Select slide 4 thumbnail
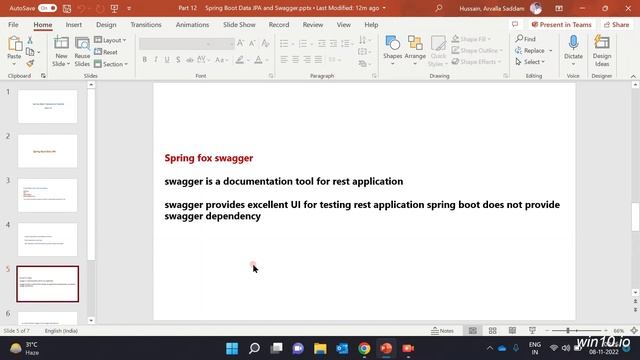Image resolution: width=640 pixels, height=360 pixels. tap(47, 240)
